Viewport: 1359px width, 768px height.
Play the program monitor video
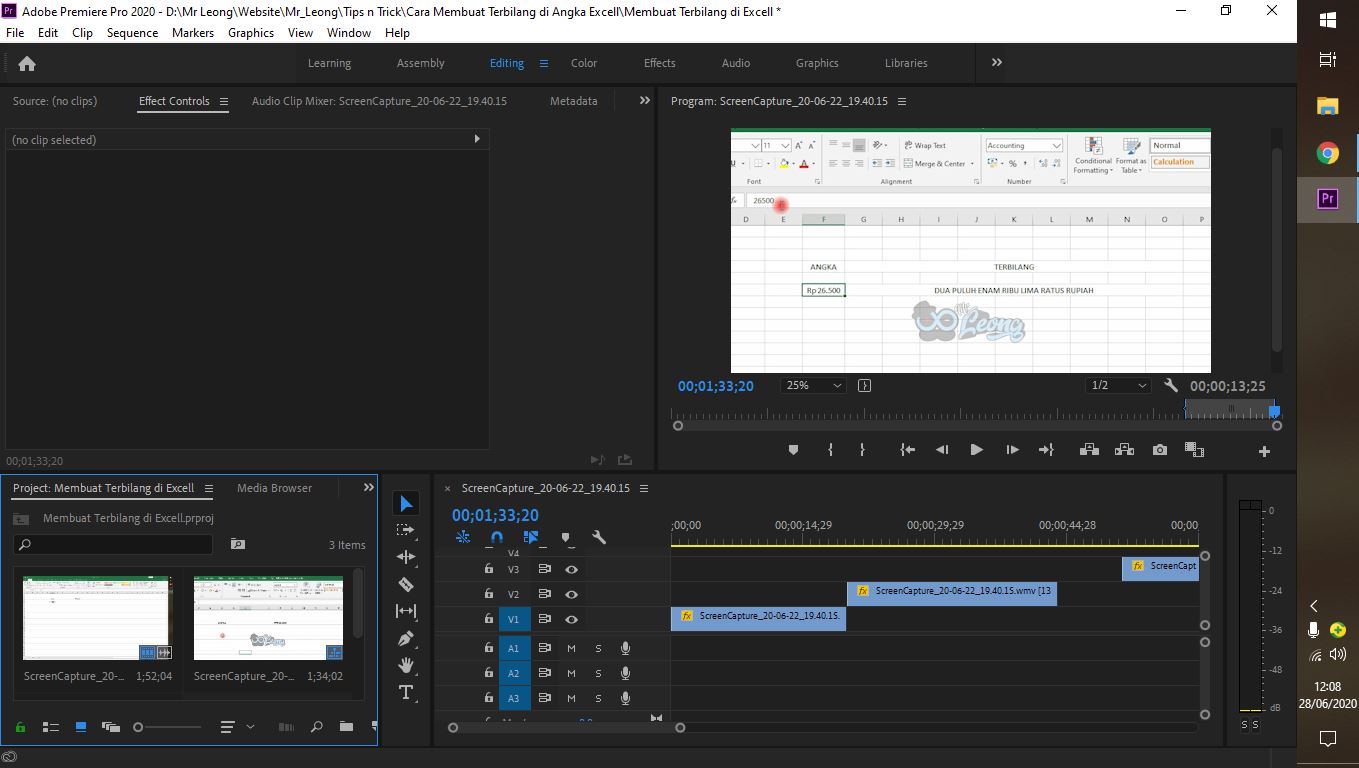click(977, 450)
